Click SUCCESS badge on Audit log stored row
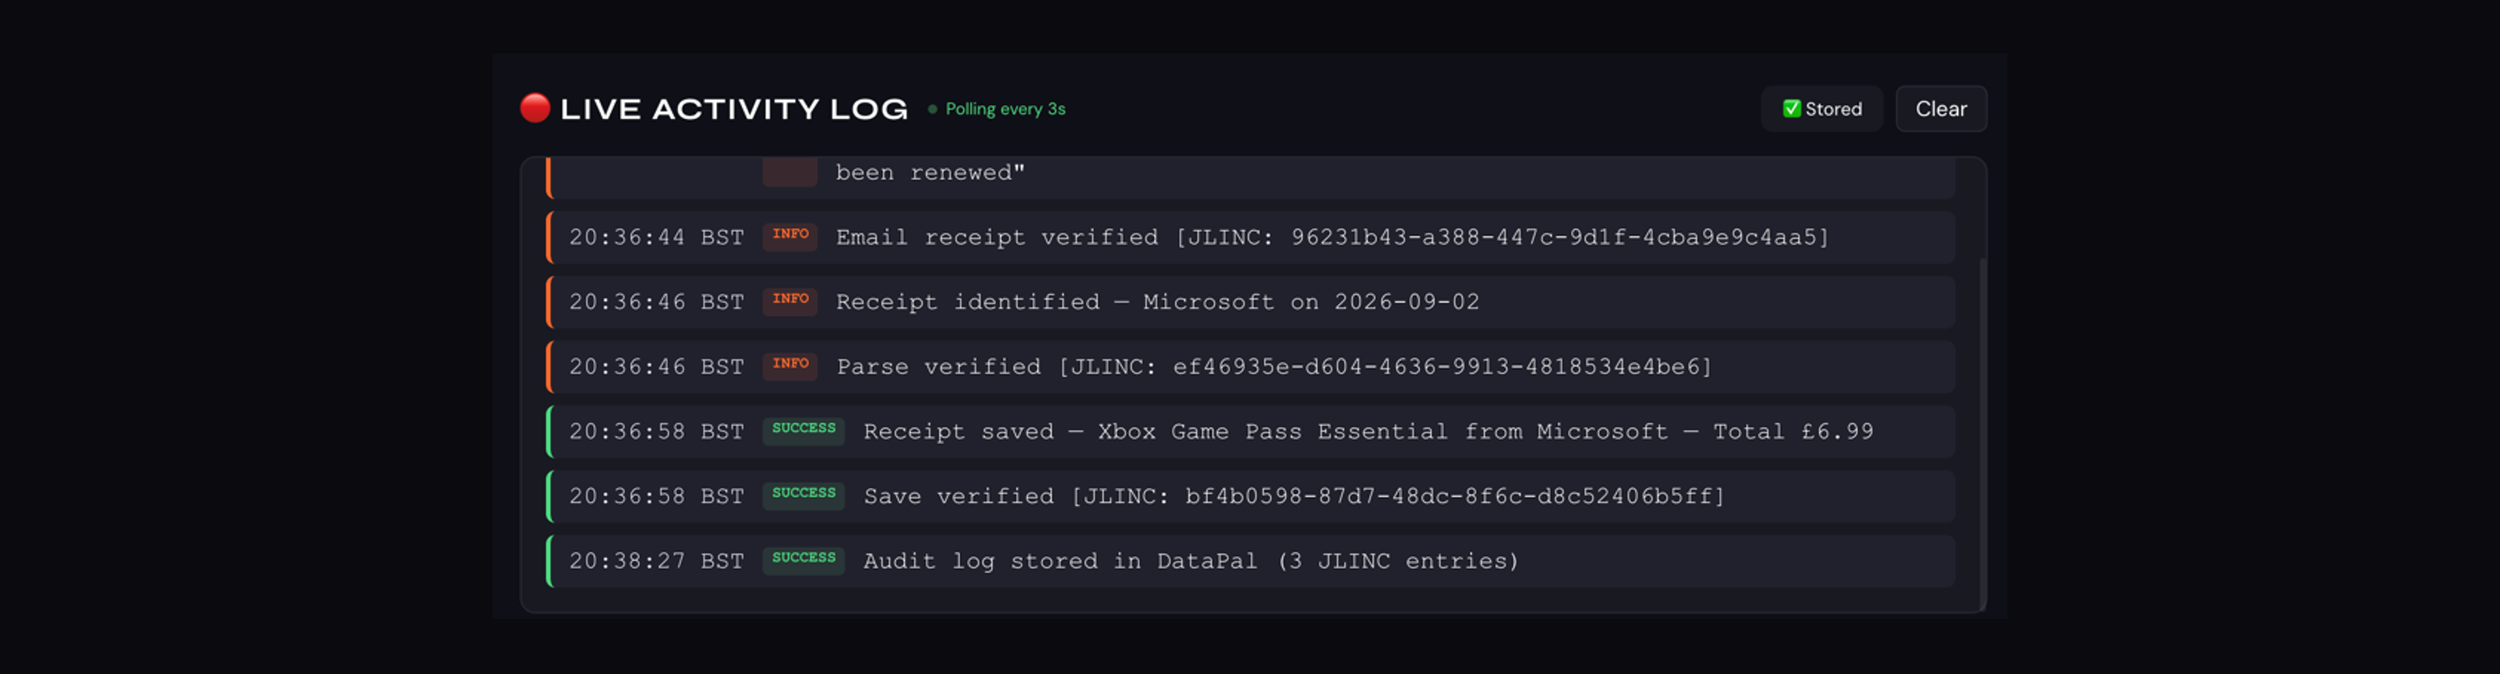 [x=803, y=561]
